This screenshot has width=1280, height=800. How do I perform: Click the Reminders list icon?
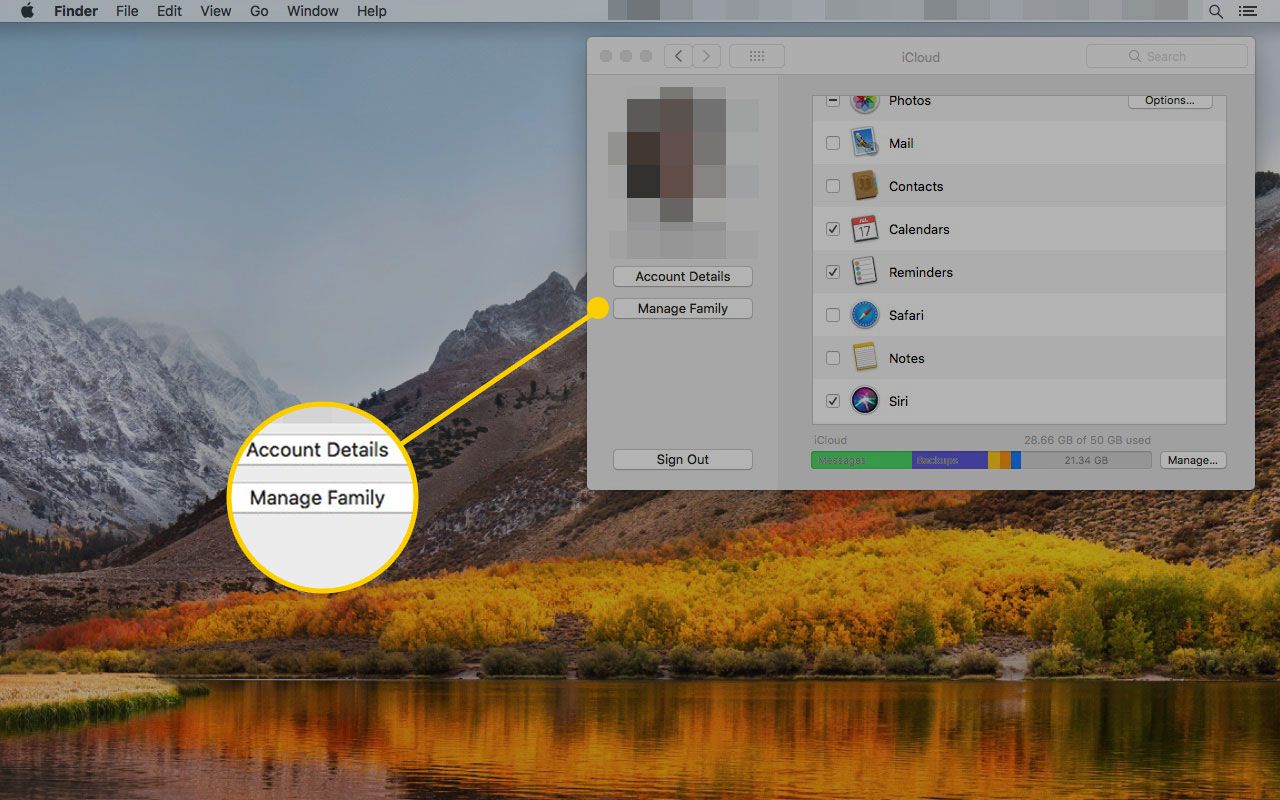click(864, 272)
